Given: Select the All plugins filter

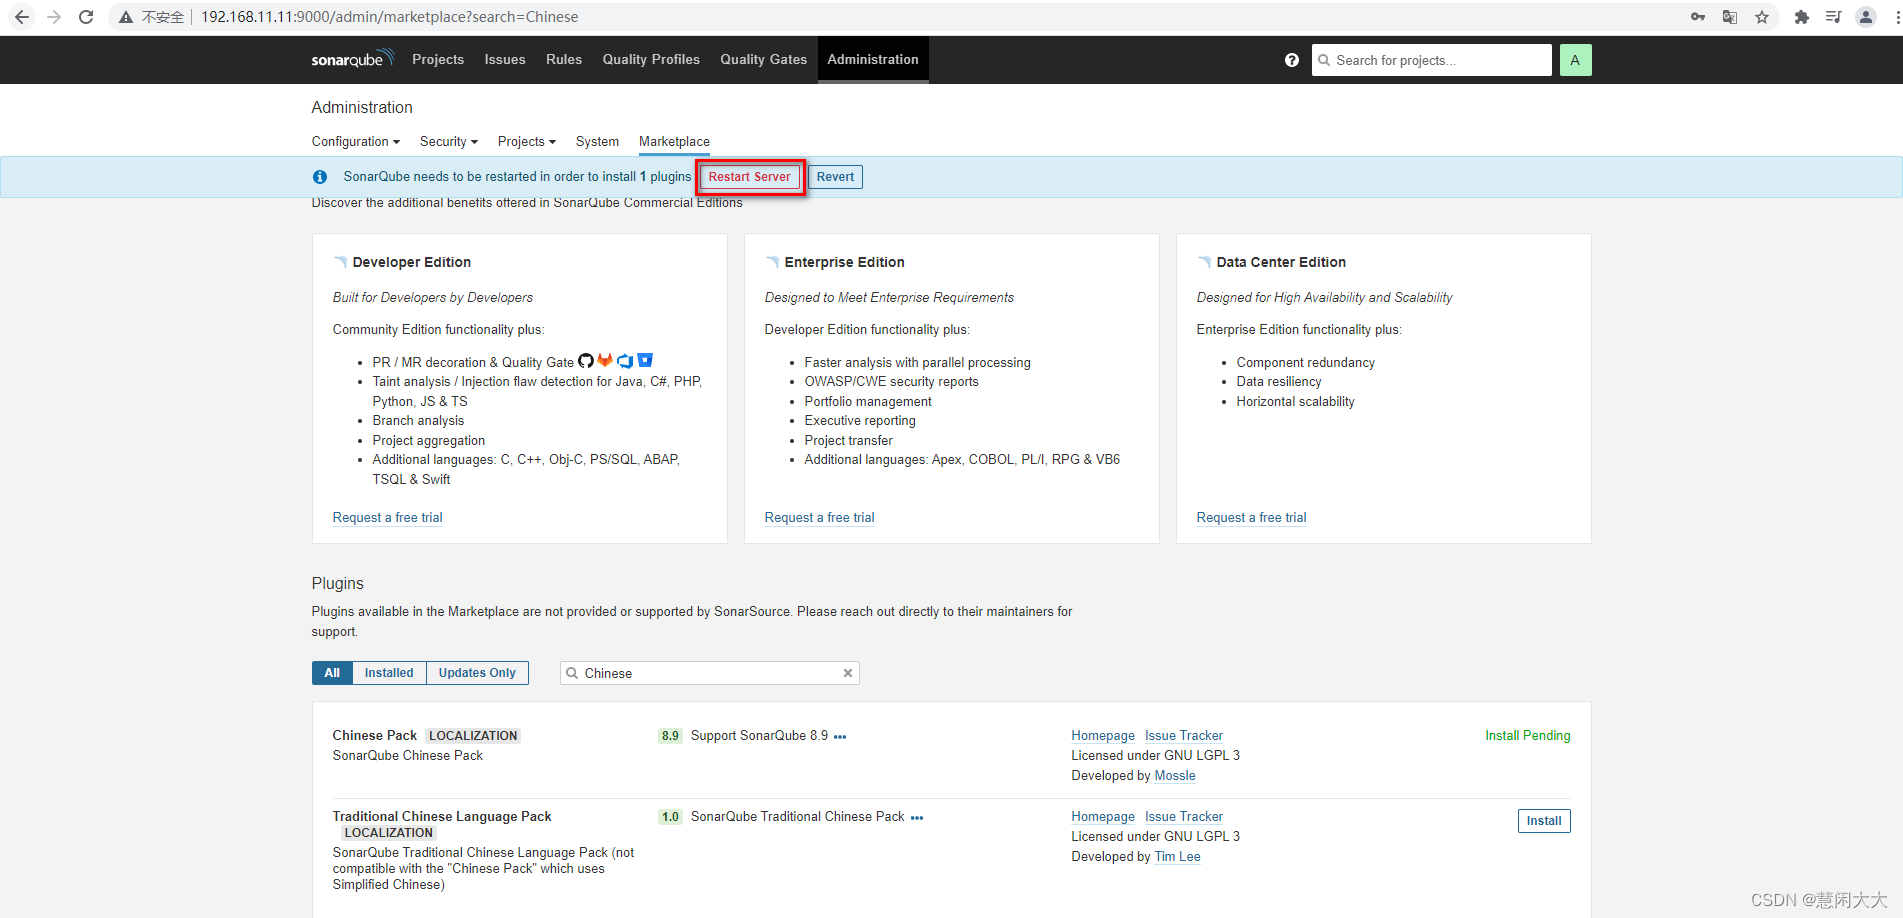Looking at the screenshot, I should (332, 673).
